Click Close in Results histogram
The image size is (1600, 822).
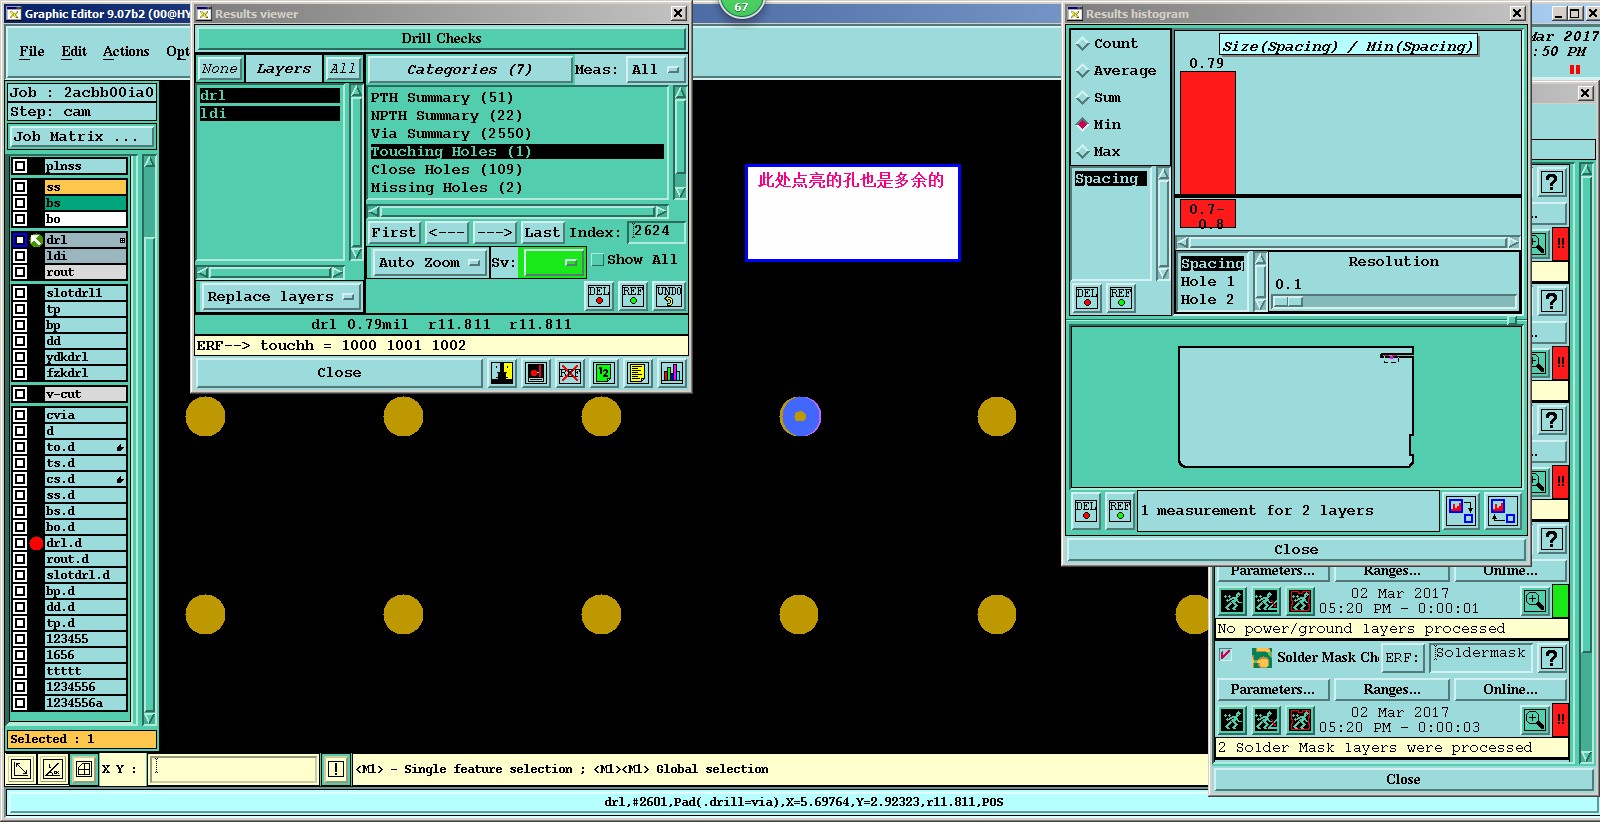(x=1296, y=550)
